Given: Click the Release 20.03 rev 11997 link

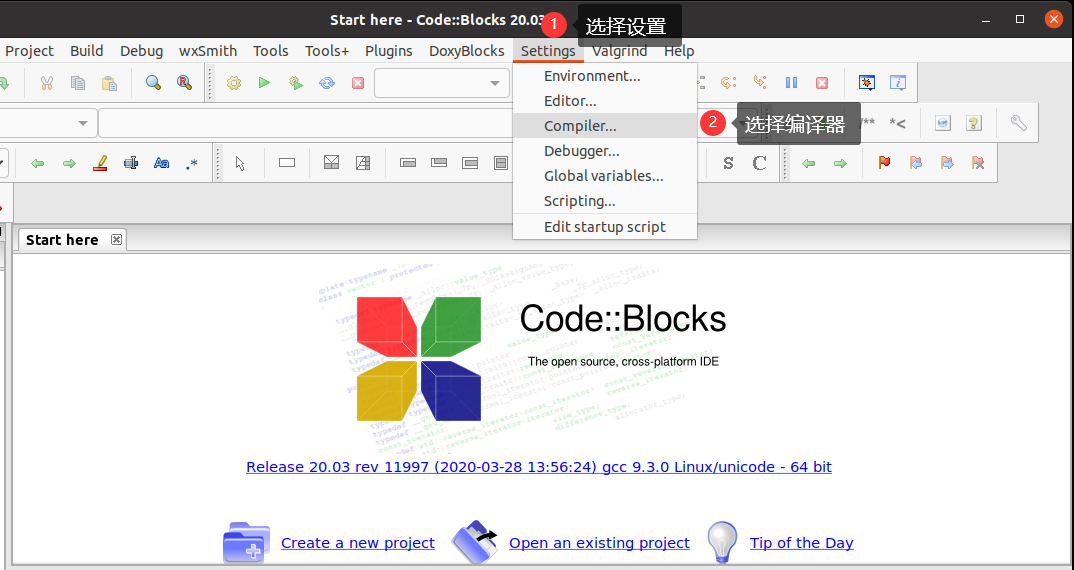Looking at the screenshot, I should tap(539, 467).
